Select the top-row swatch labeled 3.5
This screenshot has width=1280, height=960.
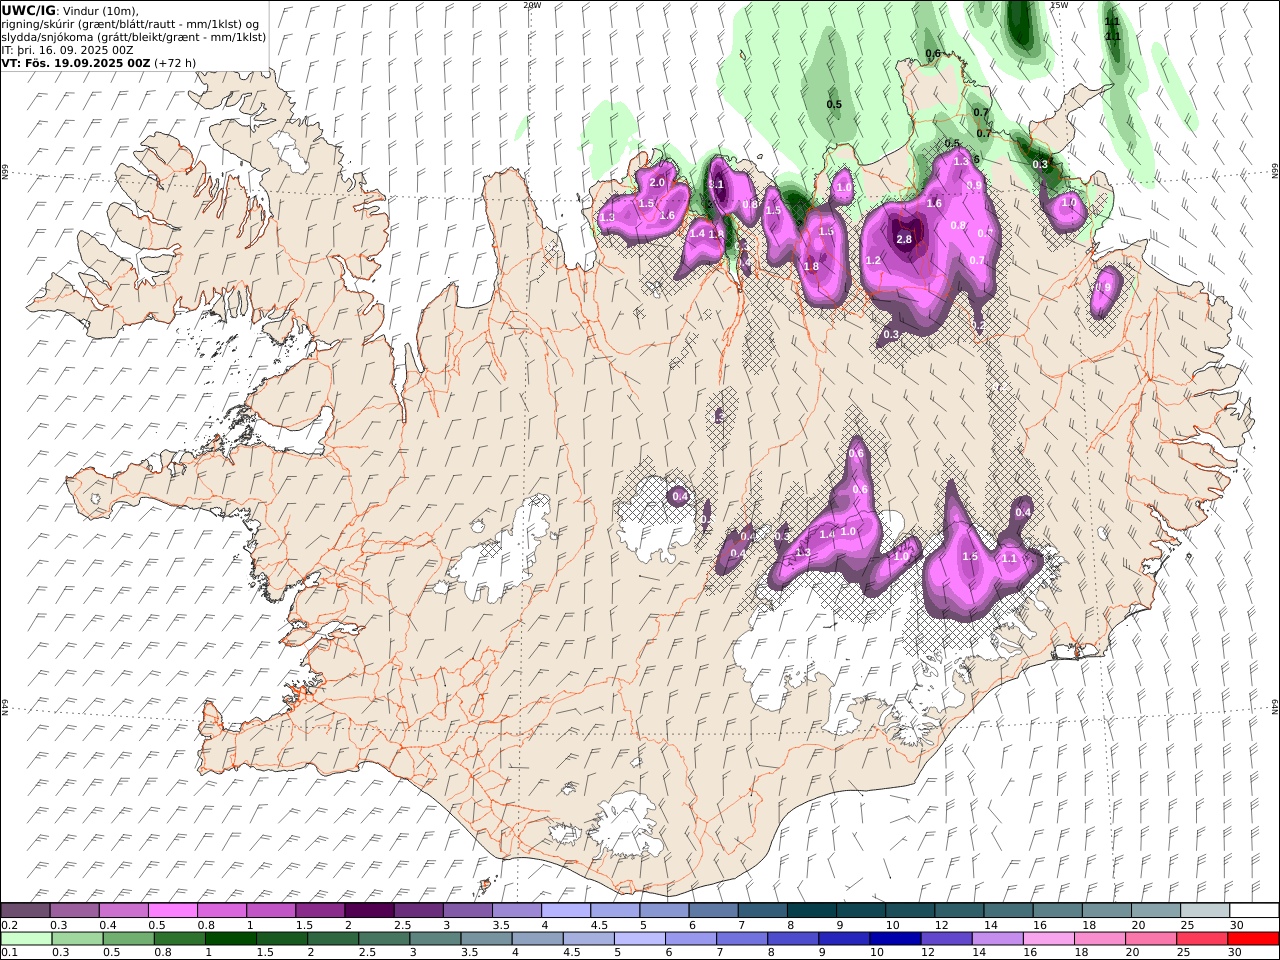(x=516, y=910)
